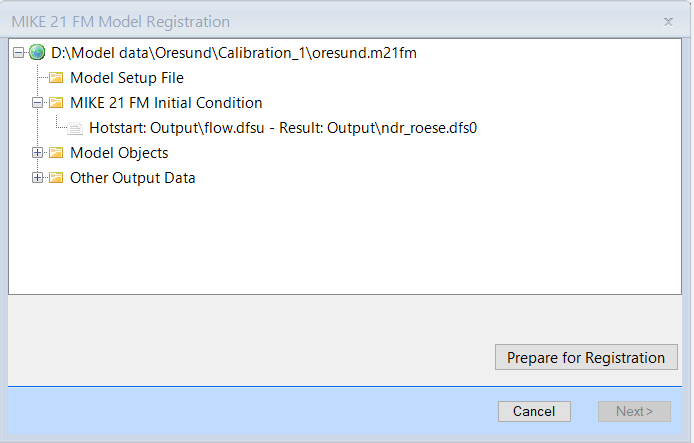
Task: Click the Model Objects folder icon
Action: click(56, 153)
